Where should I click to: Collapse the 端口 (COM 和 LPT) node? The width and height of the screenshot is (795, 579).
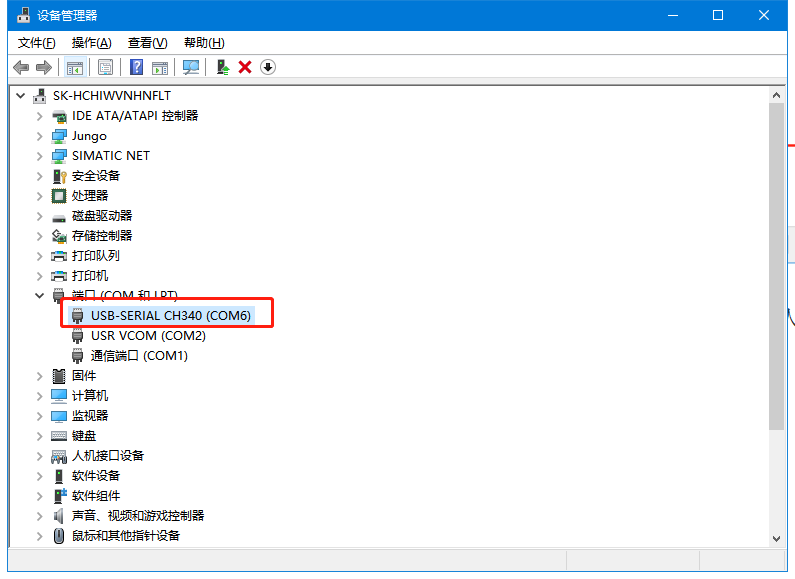coord(40,296)
